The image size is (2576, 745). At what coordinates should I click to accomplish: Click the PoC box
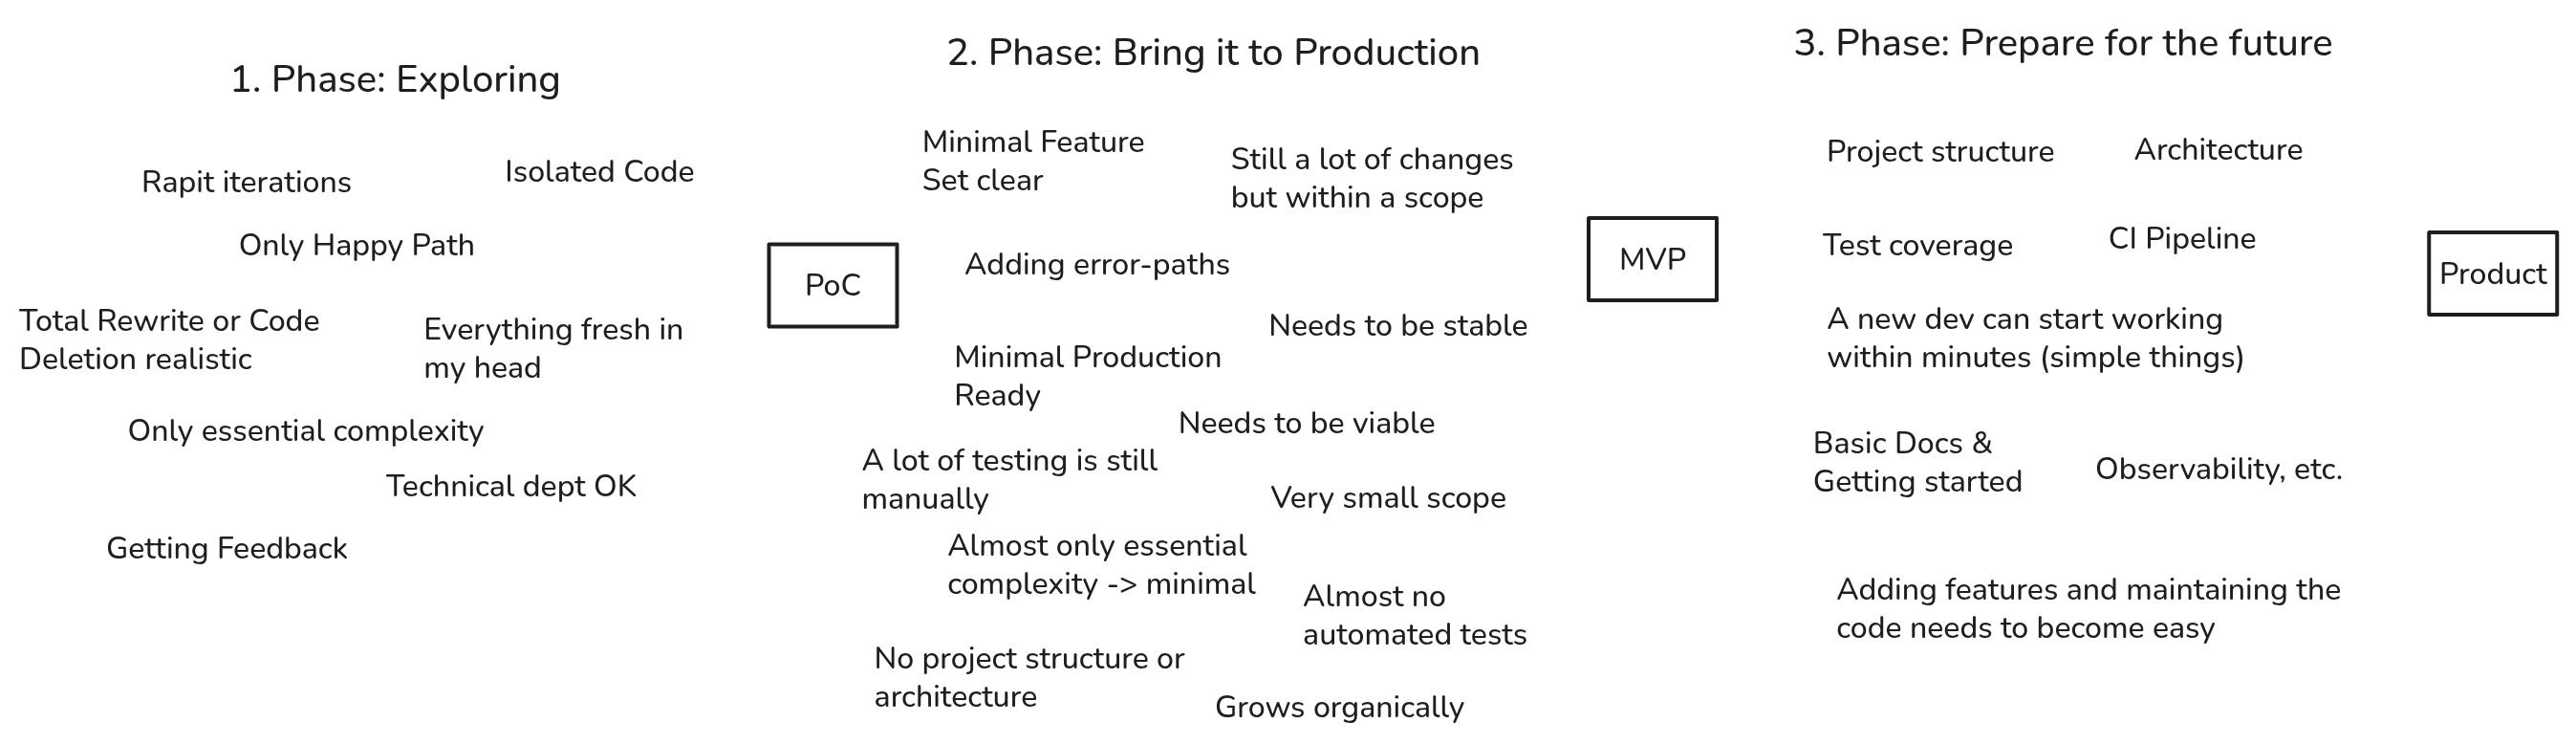pyautogui.click(x=832, y=286)
